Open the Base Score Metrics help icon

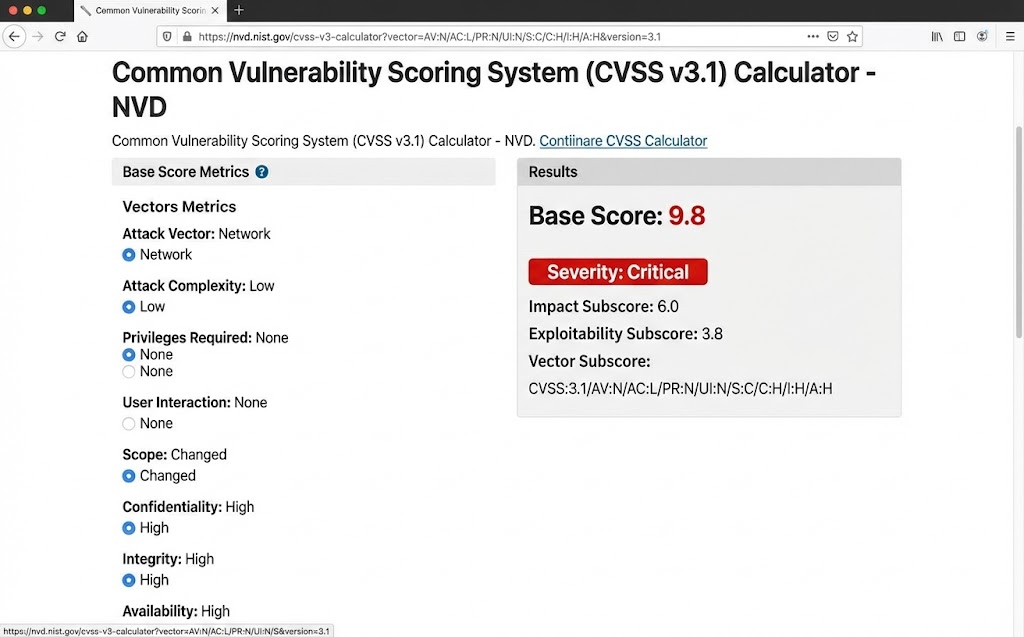click(x=260, y=171)
